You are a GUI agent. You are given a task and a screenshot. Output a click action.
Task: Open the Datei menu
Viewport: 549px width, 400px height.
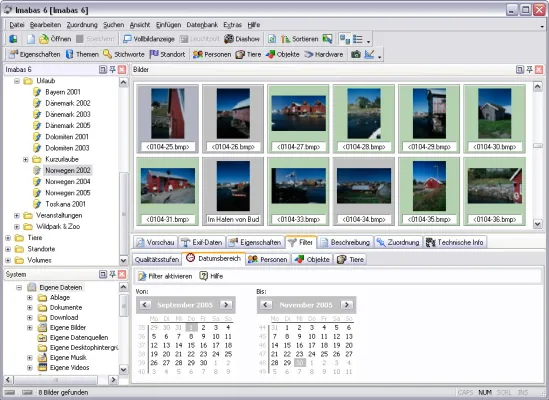[17, 25]
